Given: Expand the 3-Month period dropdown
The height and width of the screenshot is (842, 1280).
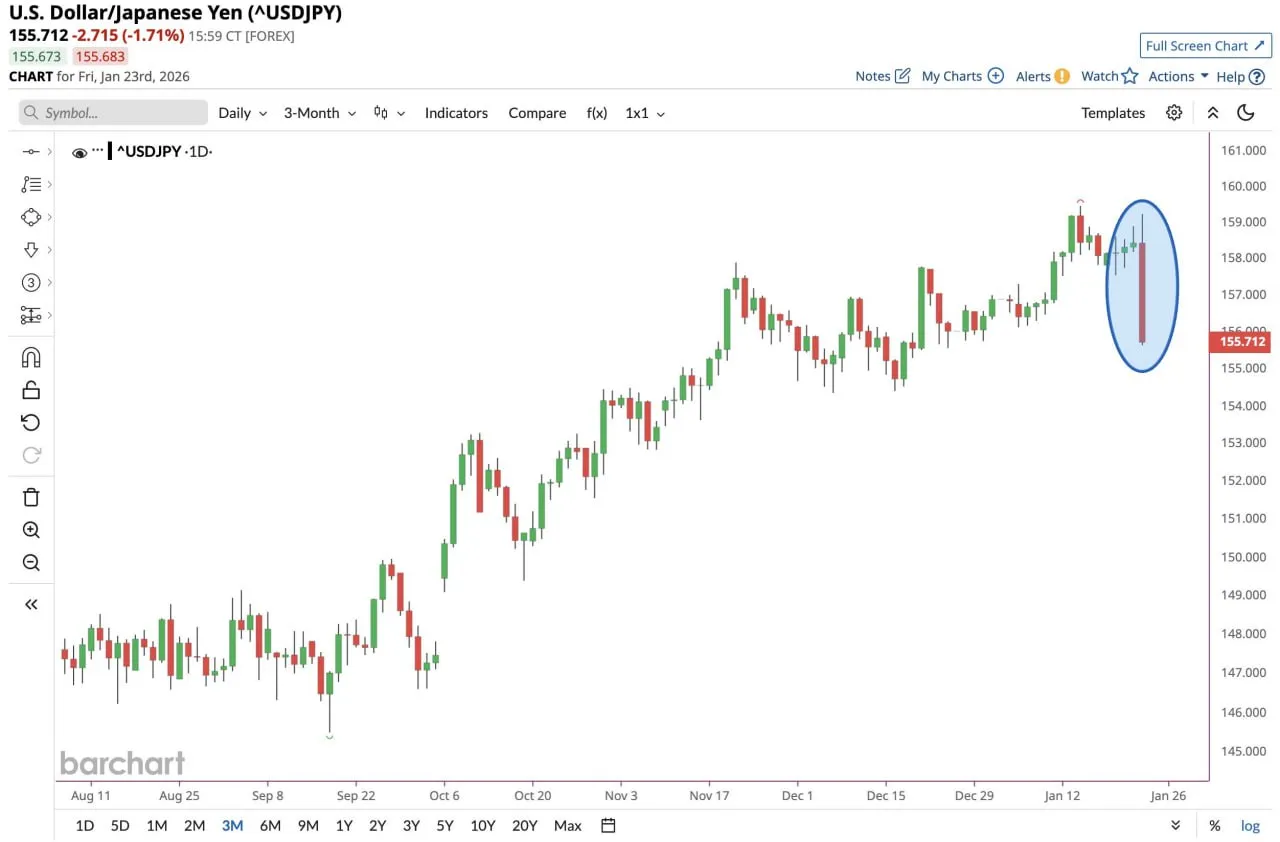Looking at the screenshot, I should [x=320, y=113].
